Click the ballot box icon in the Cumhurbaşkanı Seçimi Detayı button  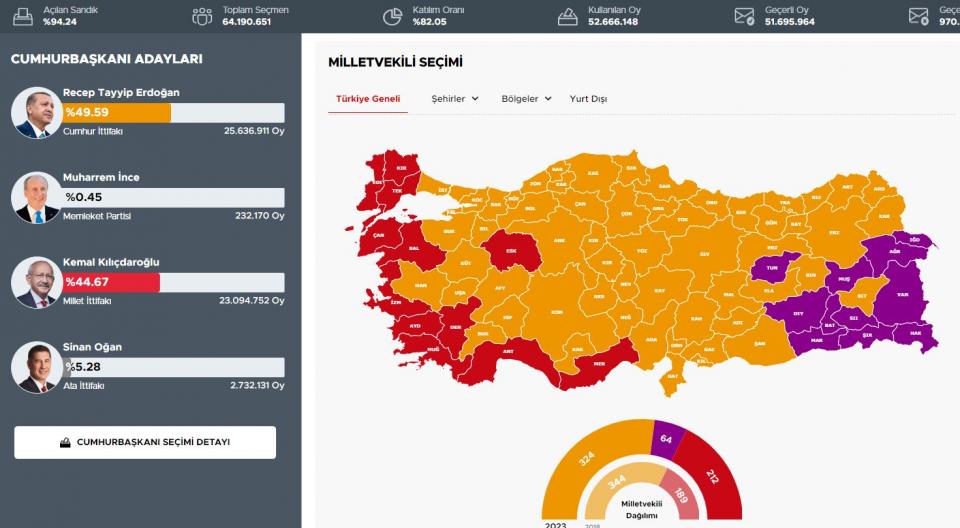tap(65, 442)
